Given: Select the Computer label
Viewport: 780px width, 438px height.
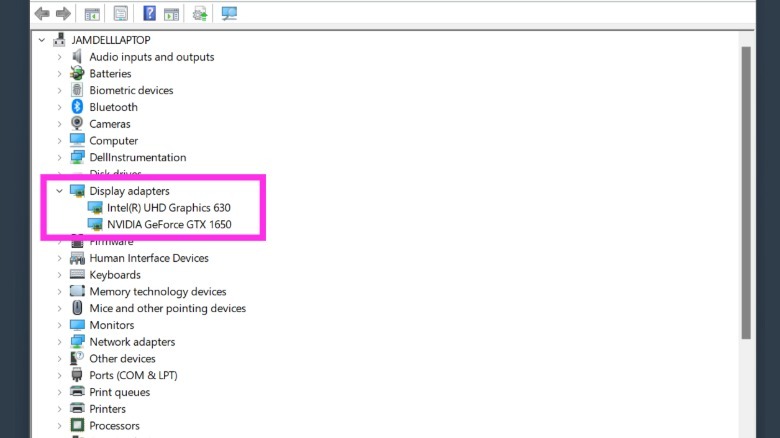Looking at the screenshot, I should [113, 141].
